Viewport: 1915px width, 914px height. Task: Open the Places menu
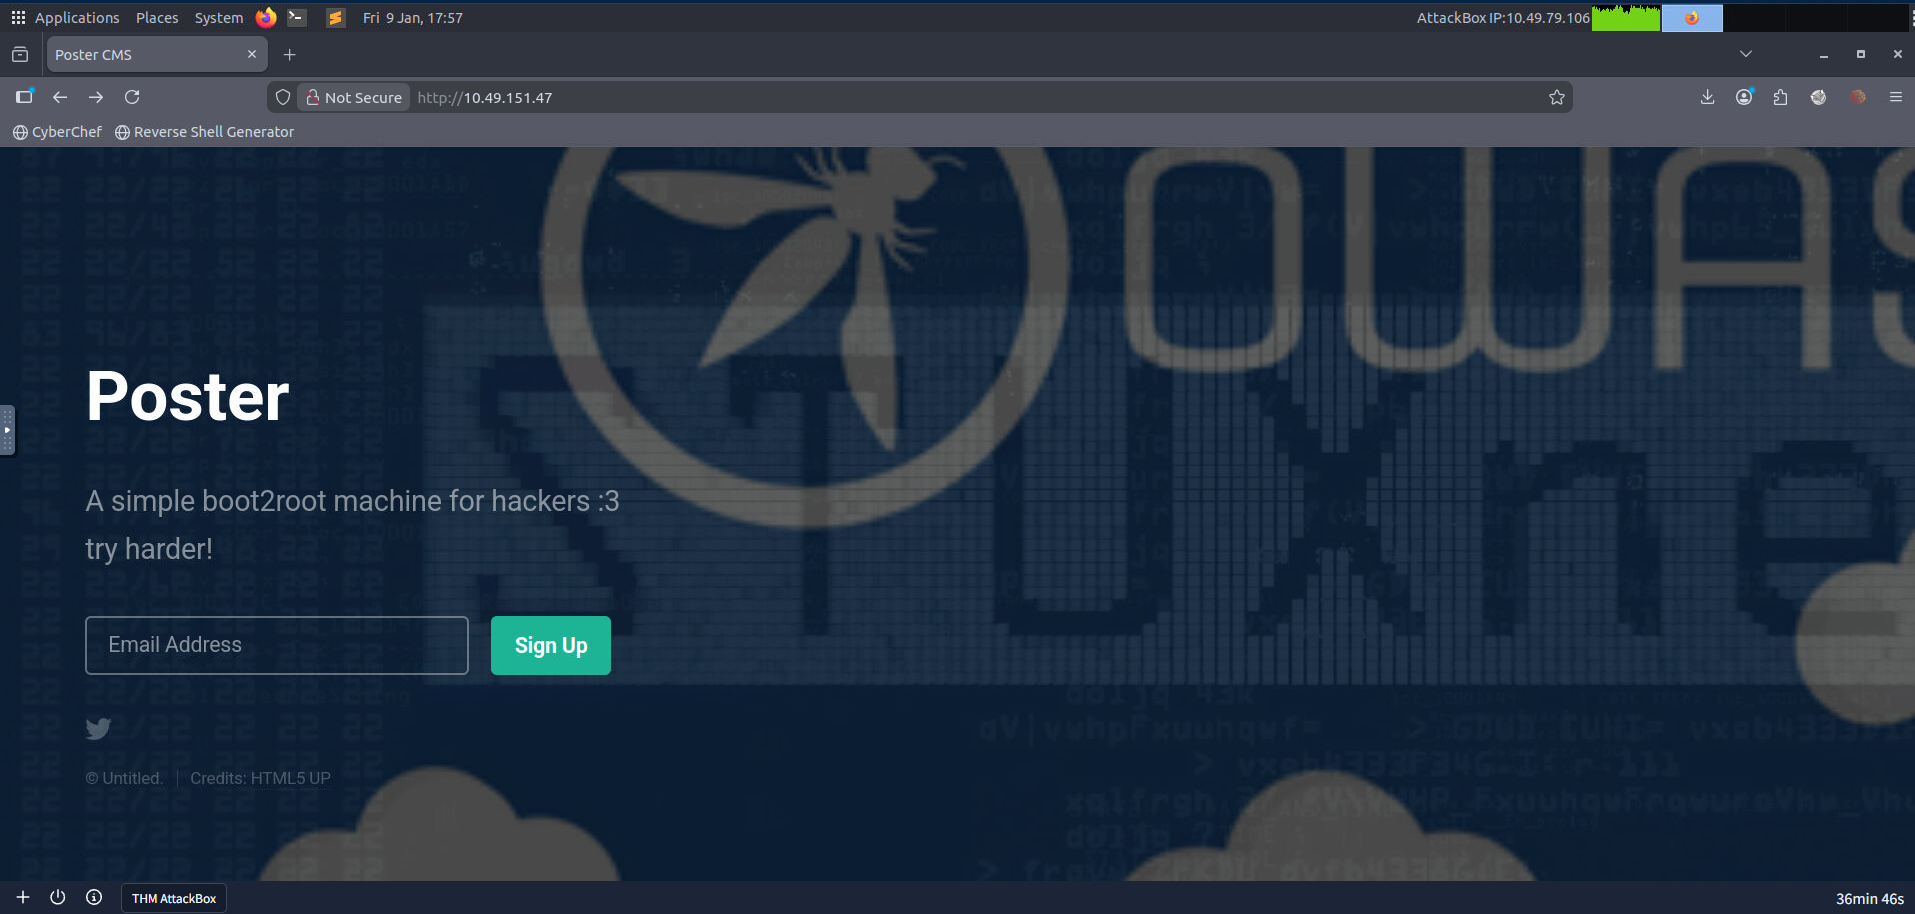[157, 17]
